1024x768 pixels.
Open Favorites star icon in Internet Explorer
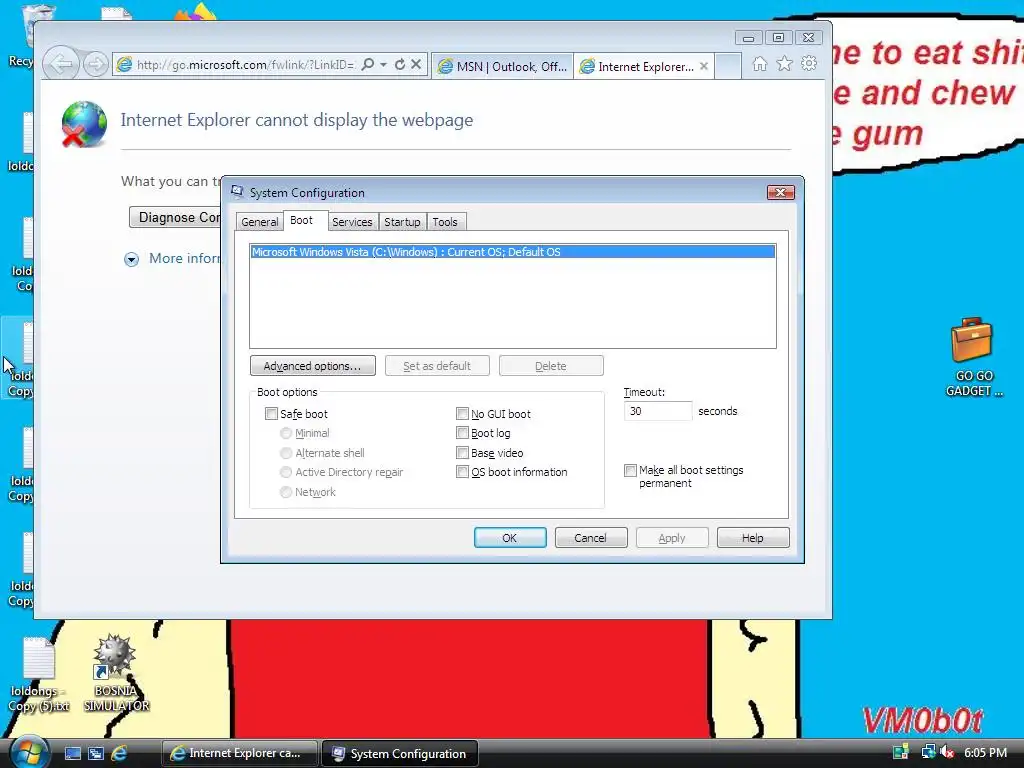[x=784, y=63]
